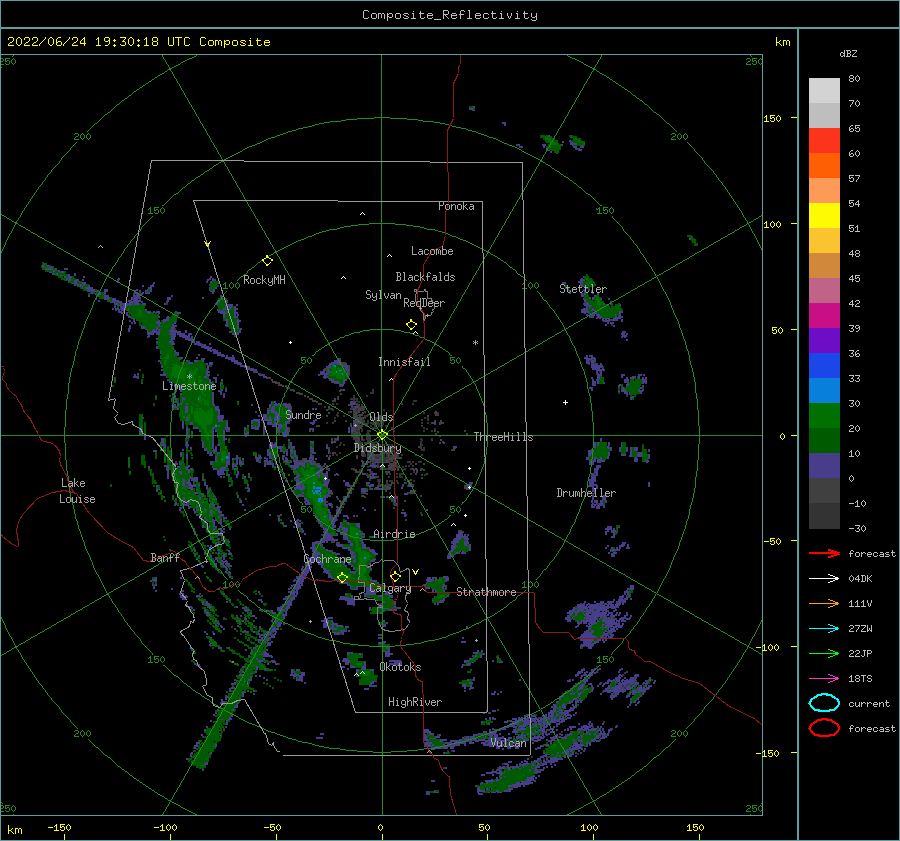Screen dimensions: 900x841
Task: Click the 20 dBZ green color swatch
Action: pos(824,416)
